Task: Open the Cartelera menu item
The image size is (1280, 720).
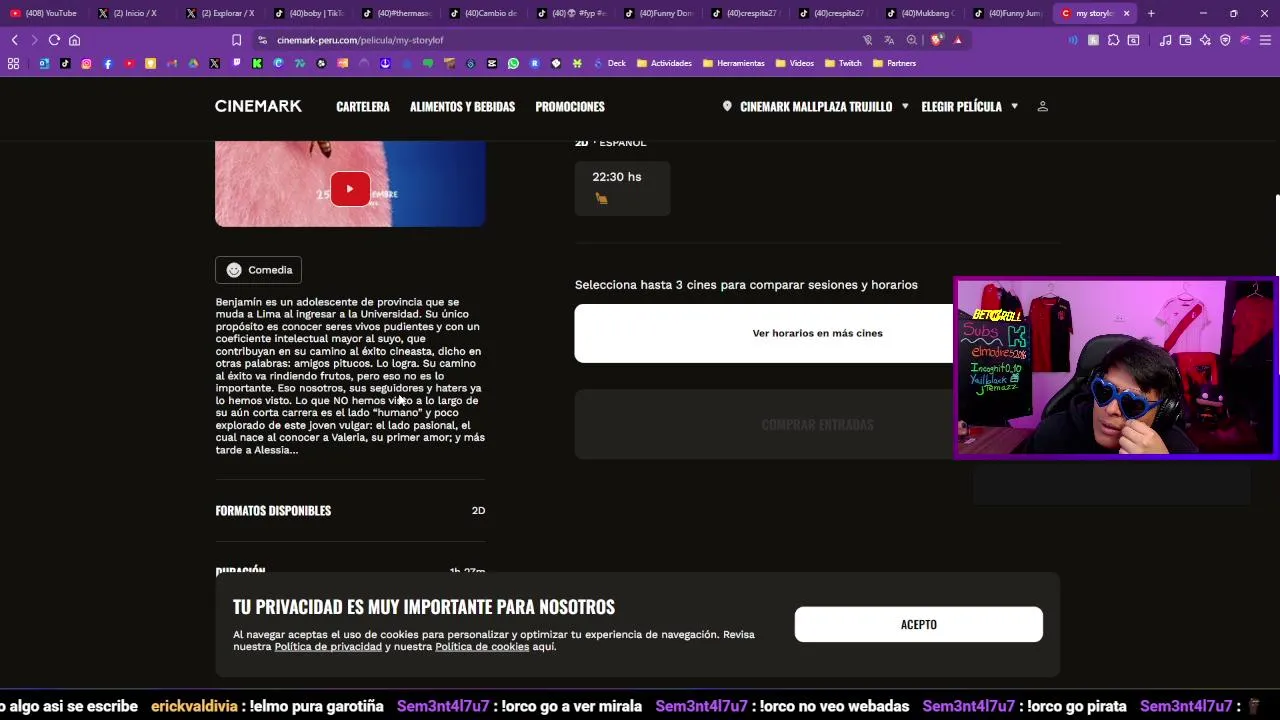Action: click(x=363, y=106)
